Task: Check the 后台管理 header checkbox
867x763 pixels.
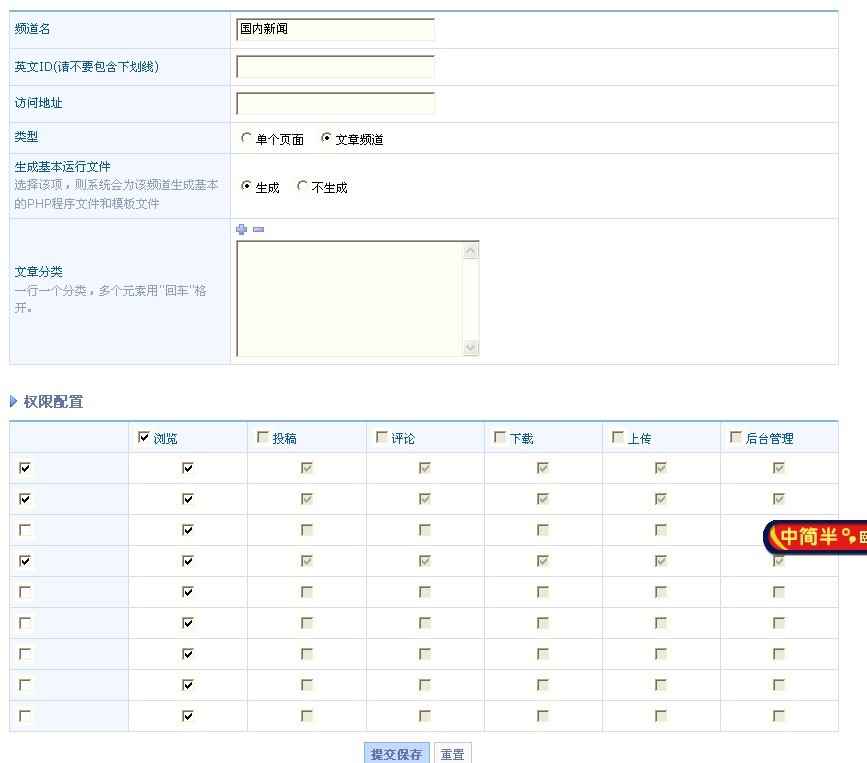Action: [x=735, y=437]
